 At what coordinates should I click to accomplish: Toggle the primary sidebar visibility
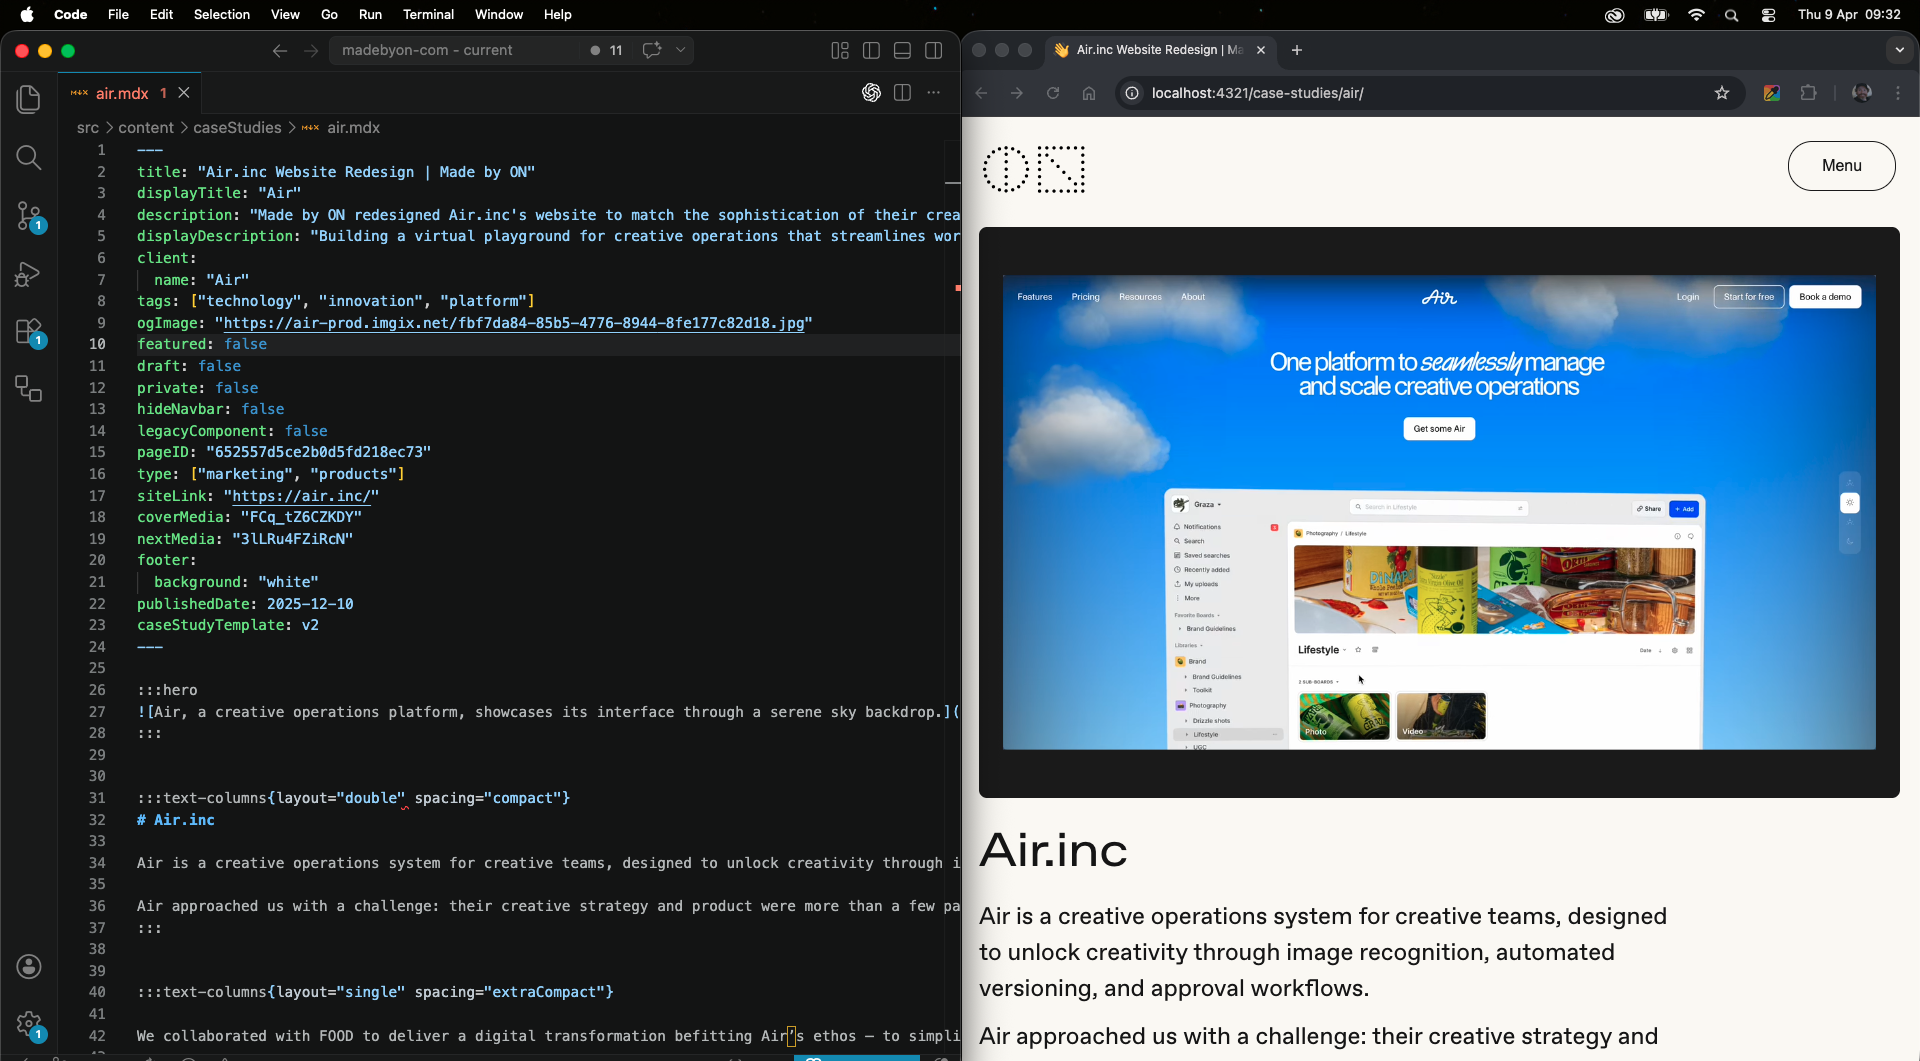pyautogui.click(x=871, y=50)
